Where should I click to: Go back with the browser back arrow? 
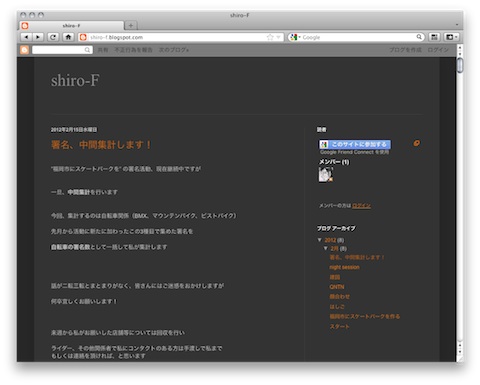[x=26, y=37]
